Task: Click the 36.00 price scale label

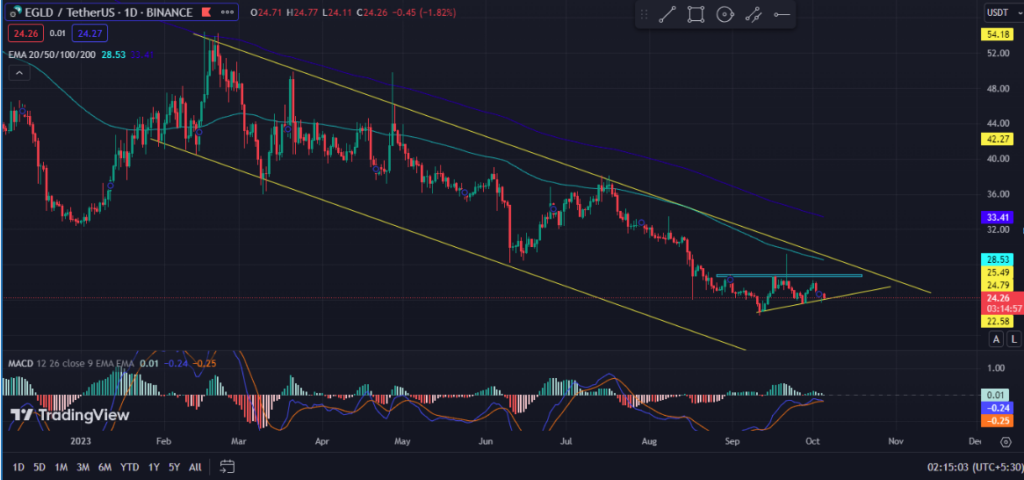Action: click(997, 194)
